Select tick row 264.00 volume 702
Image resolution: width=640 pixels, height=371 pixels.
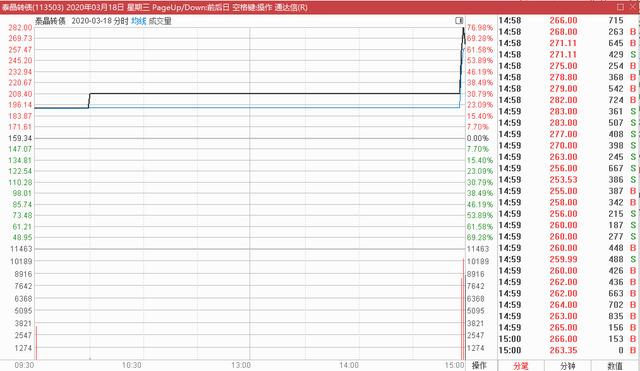point(568,305)
